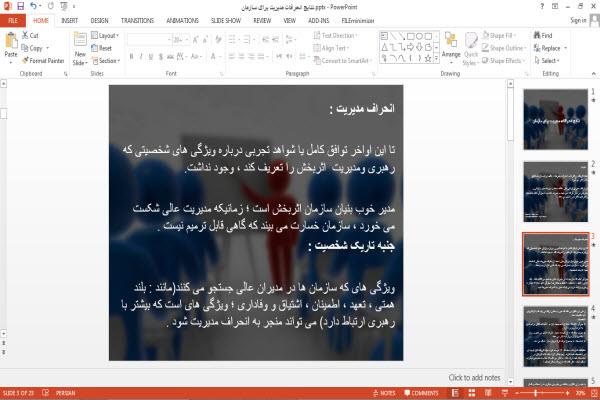Switch to the REVIEW tab
600x400 pixels.
pos(262,21)
